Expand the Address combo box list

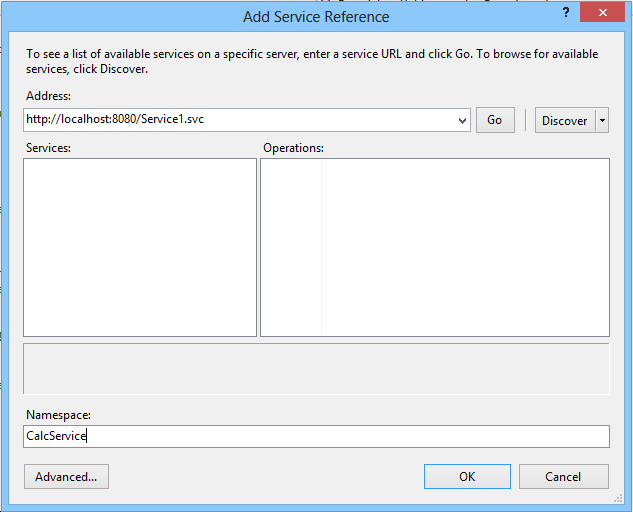[462, 120]
